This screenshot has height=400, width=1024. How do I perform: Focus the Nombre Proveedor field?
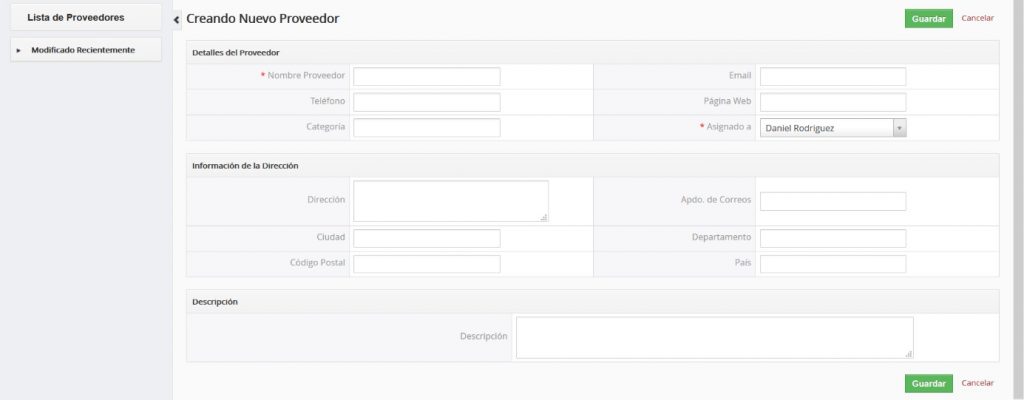click(427, 76)
